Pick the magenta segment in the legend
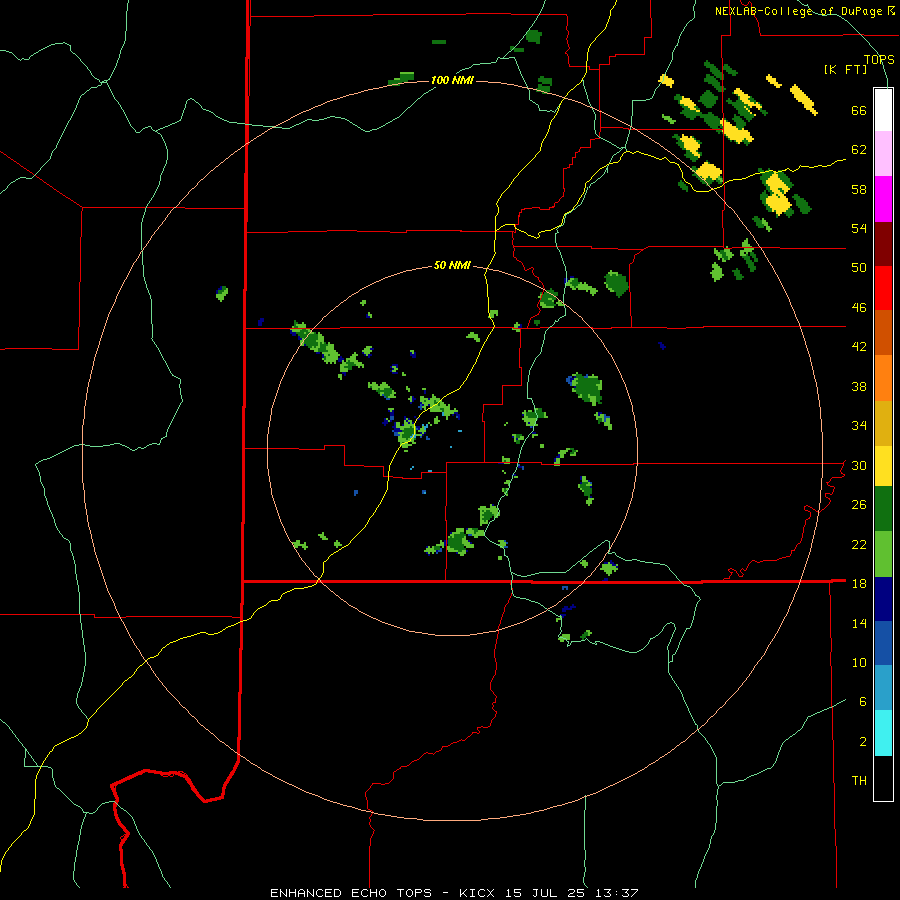Screen dimensions: 900x900 [883, 199]
